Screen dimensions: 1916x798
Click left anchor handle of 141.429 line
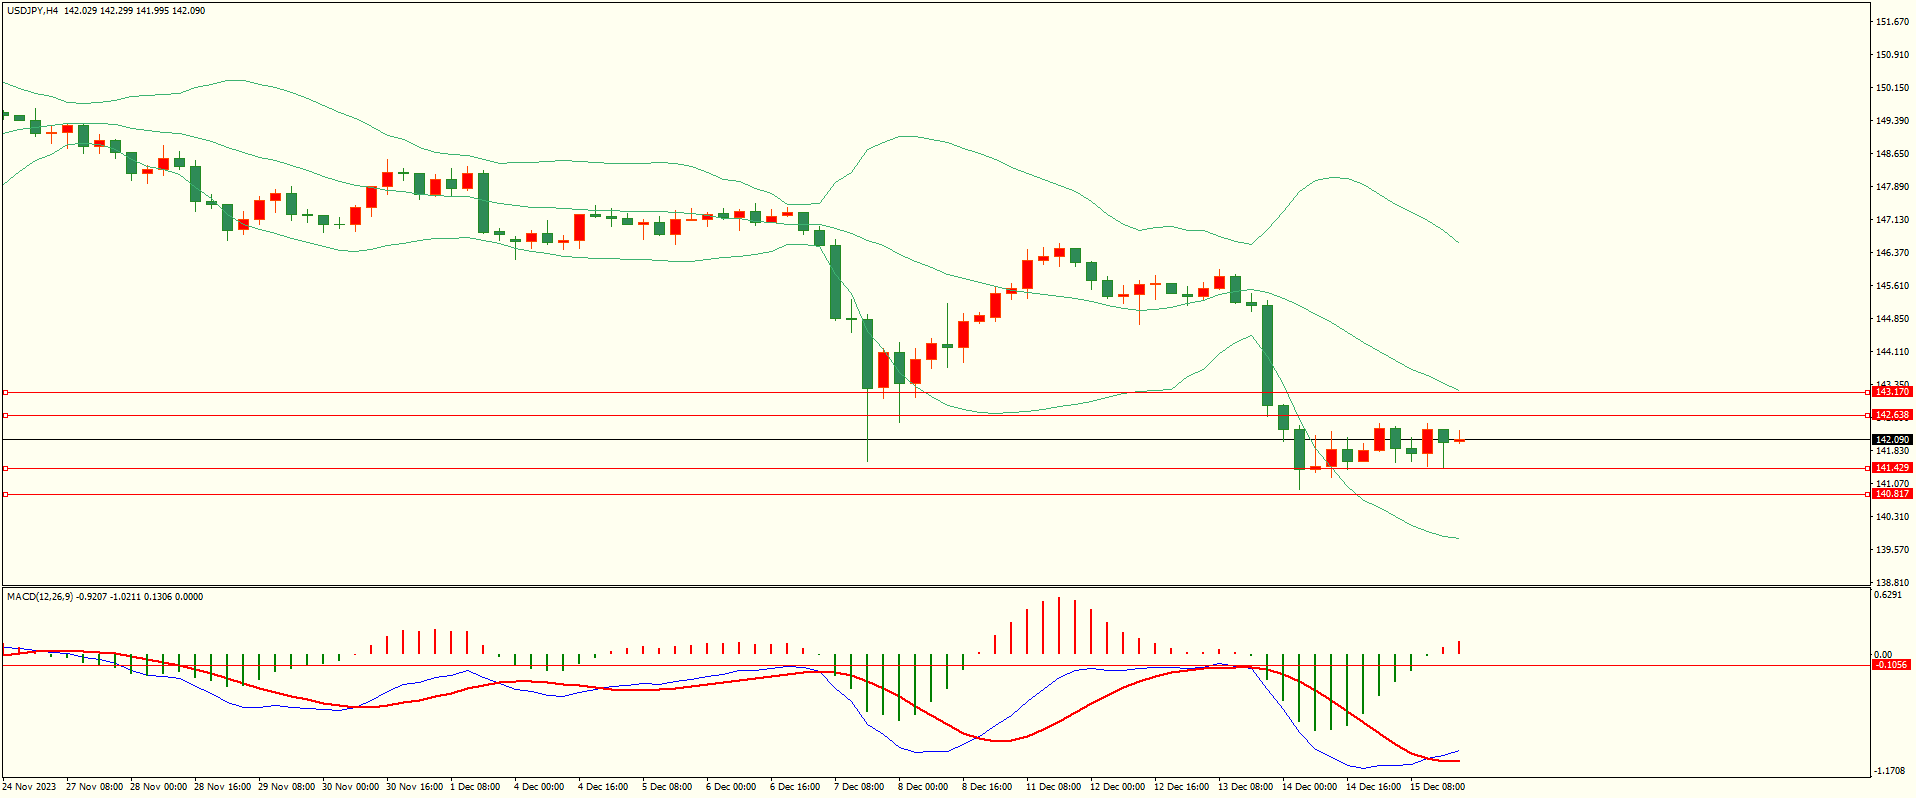5,468
